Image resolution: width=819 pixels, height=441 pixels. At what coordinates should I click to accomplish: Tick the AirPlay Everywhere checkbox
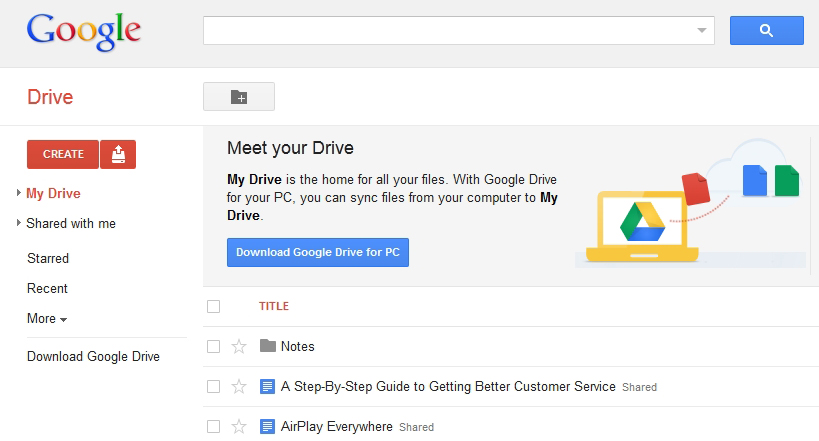tap(213, 426)
